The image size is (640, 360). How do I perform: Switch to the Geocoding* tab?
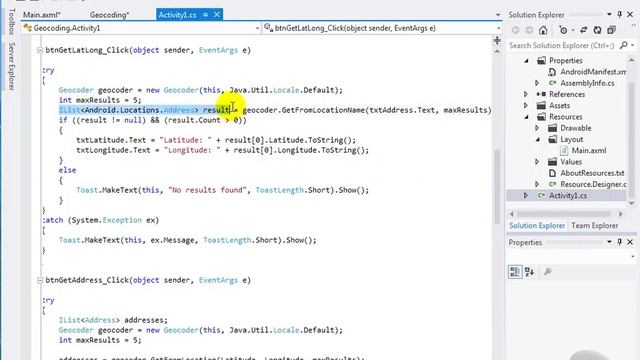coord(109,15)
